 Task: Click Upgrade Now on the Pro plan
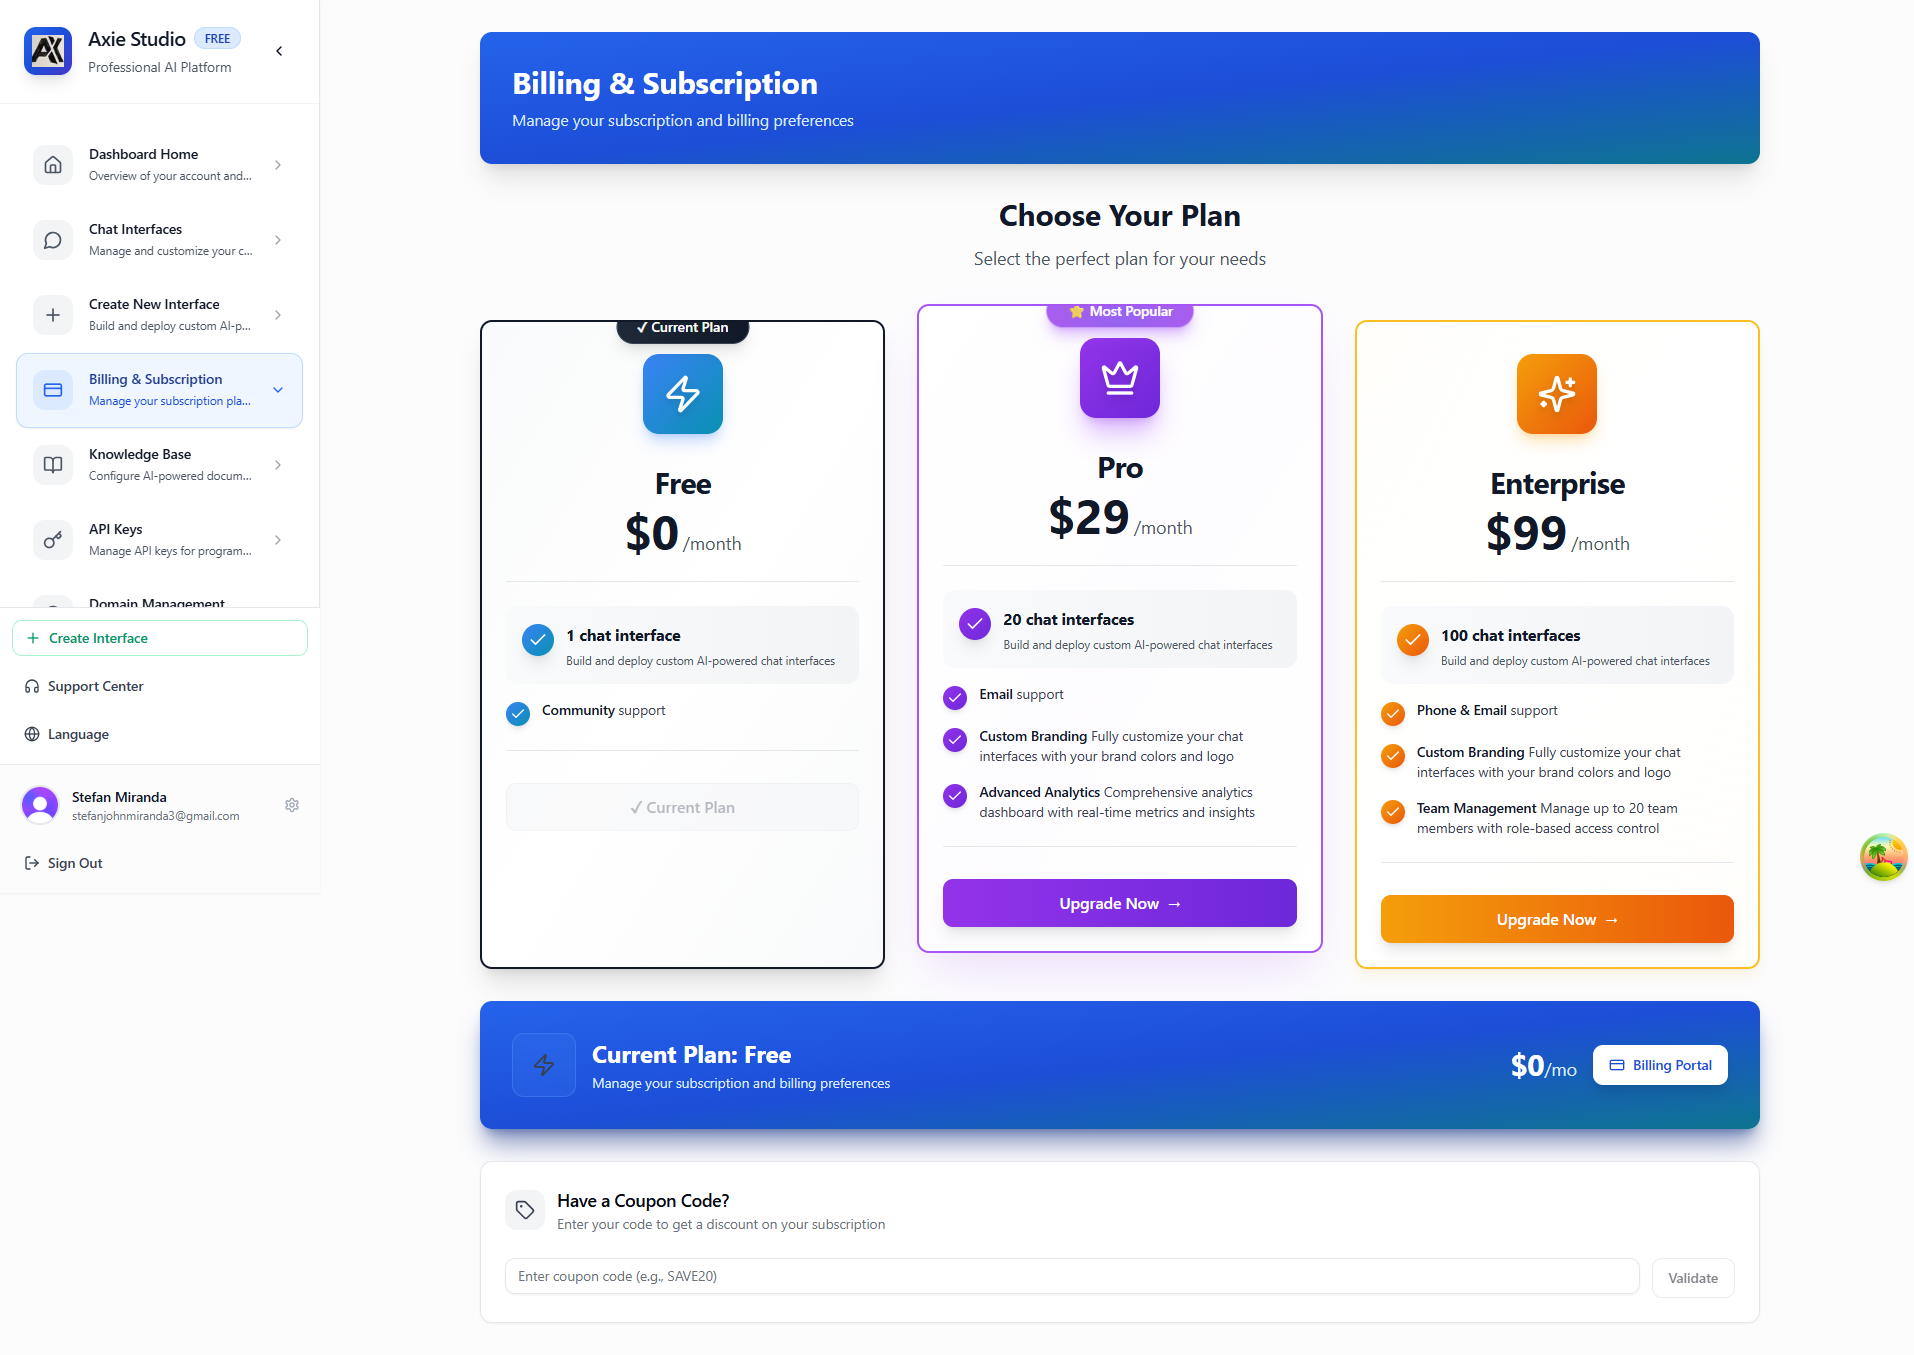[x=1119, y=903]
